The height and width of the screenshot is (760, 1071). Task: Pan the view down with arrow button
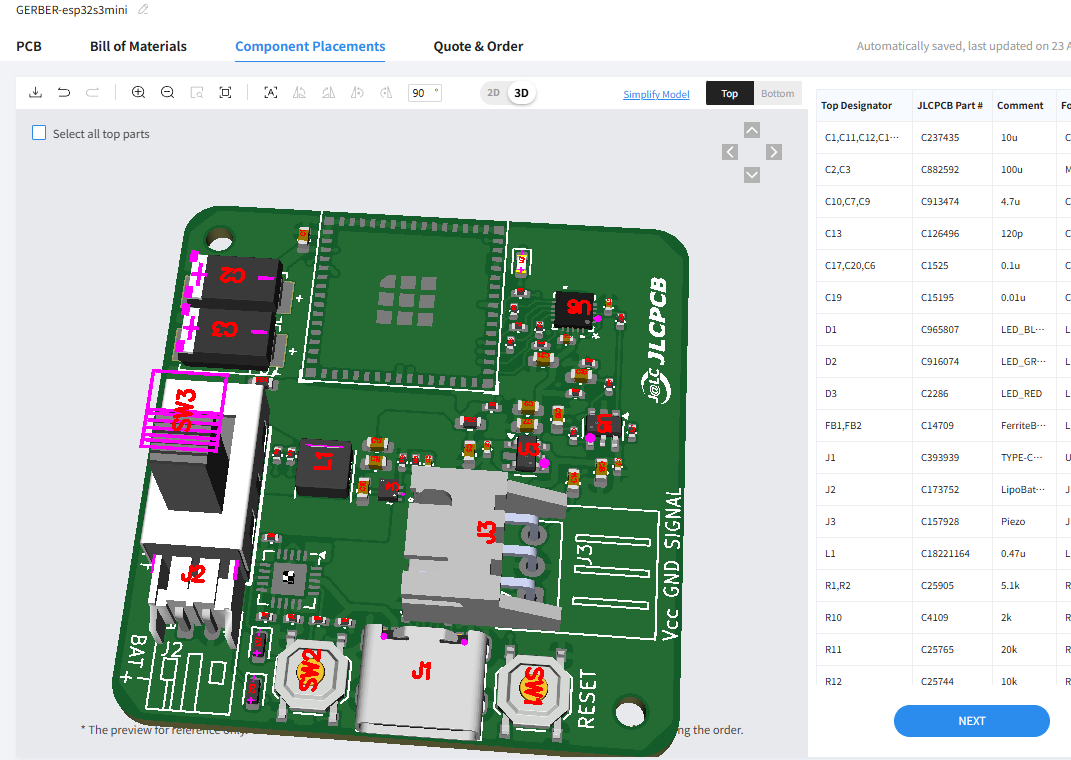click(x=752, y=175)
